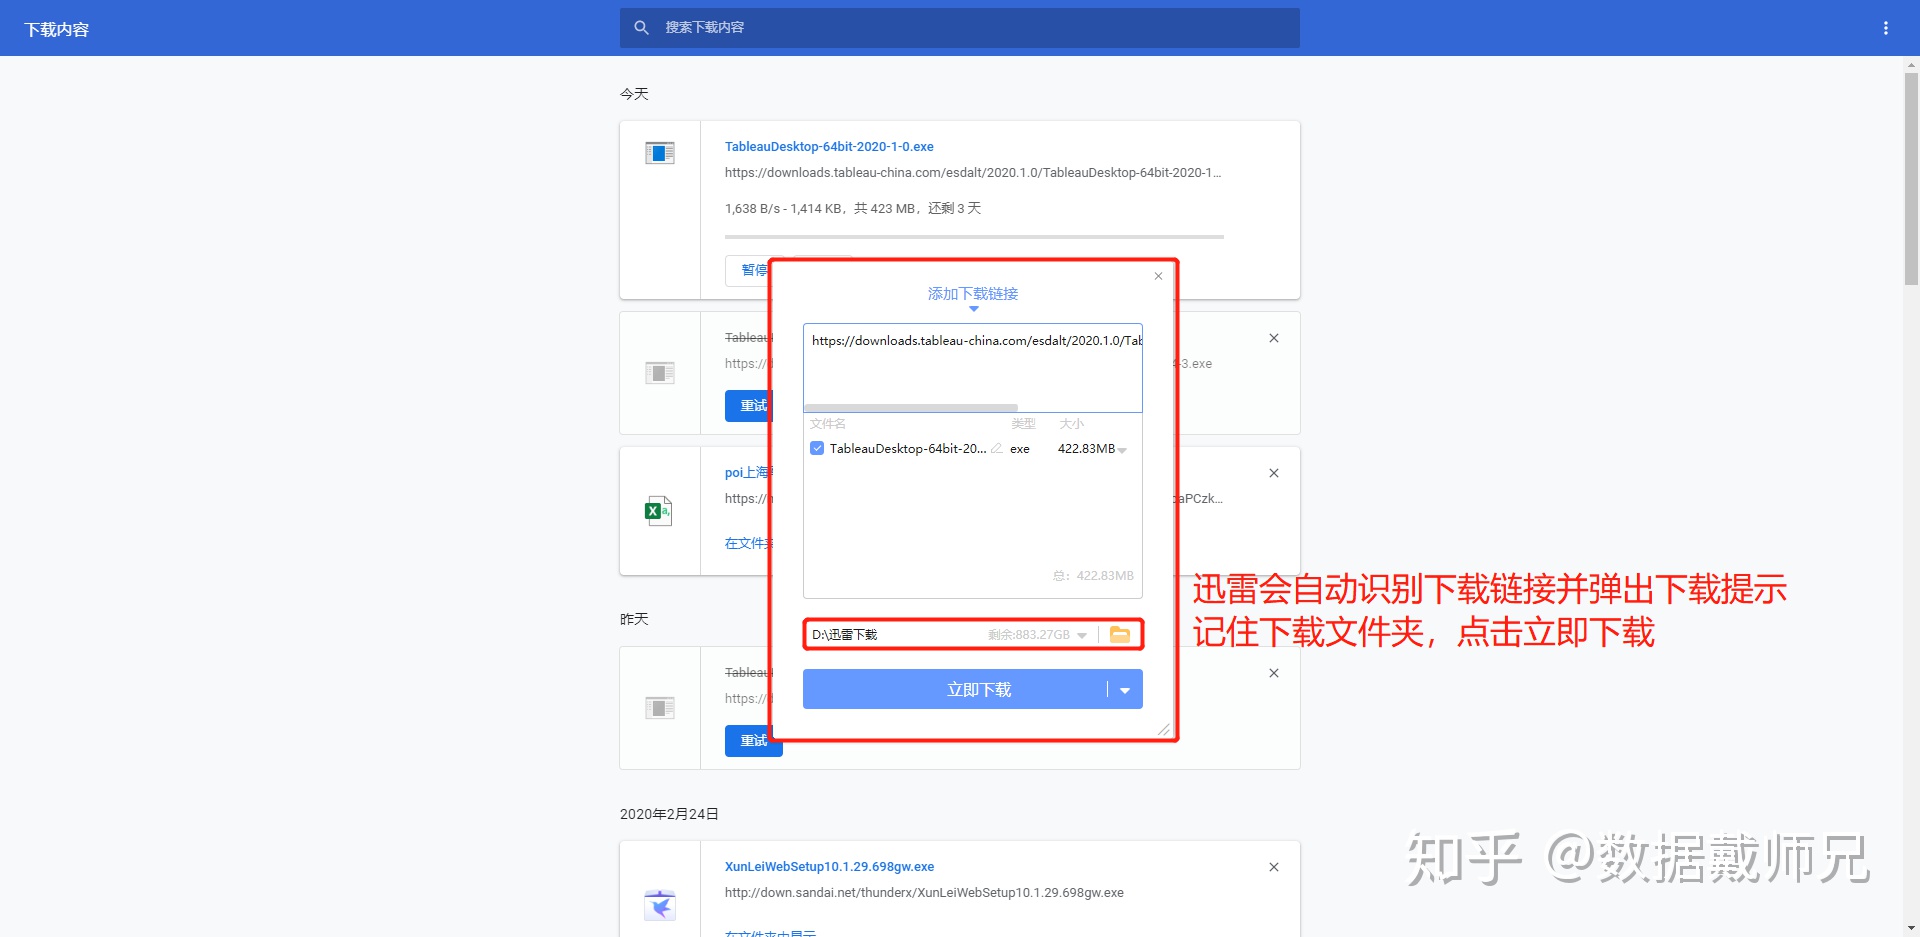Expand the save path history dropdown arrow

1082,636
